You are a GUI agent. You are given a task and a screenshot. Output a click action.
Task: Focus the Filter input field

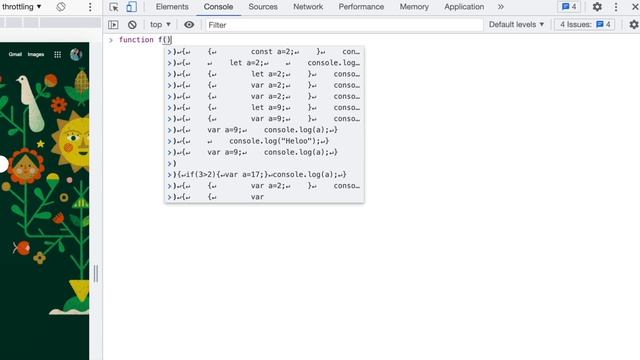click(344, 25)
